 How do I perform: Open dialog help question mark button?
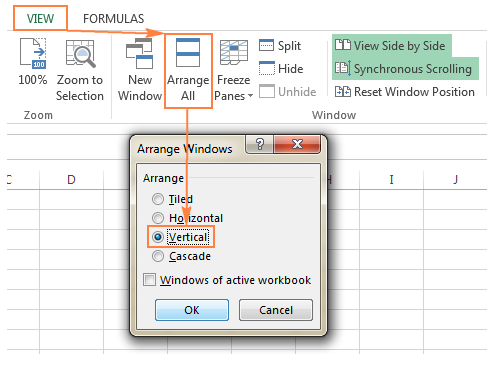click(x=260, y=144)
